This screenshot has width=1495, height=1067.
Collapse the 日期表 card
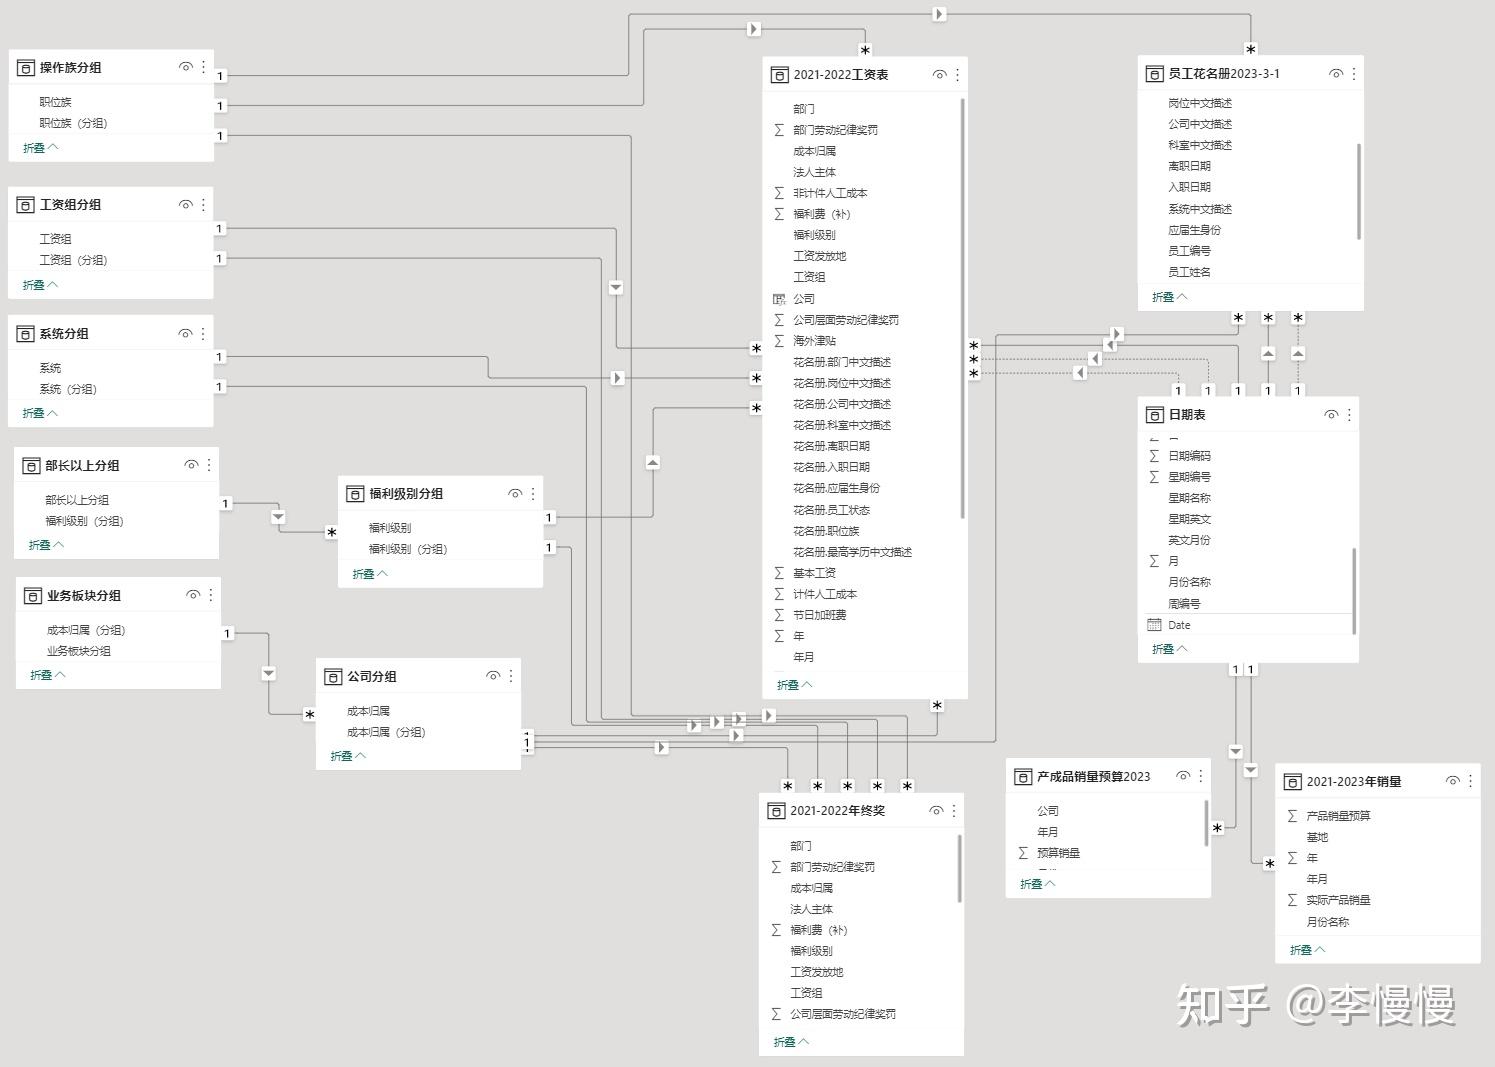coord(1170,649)
